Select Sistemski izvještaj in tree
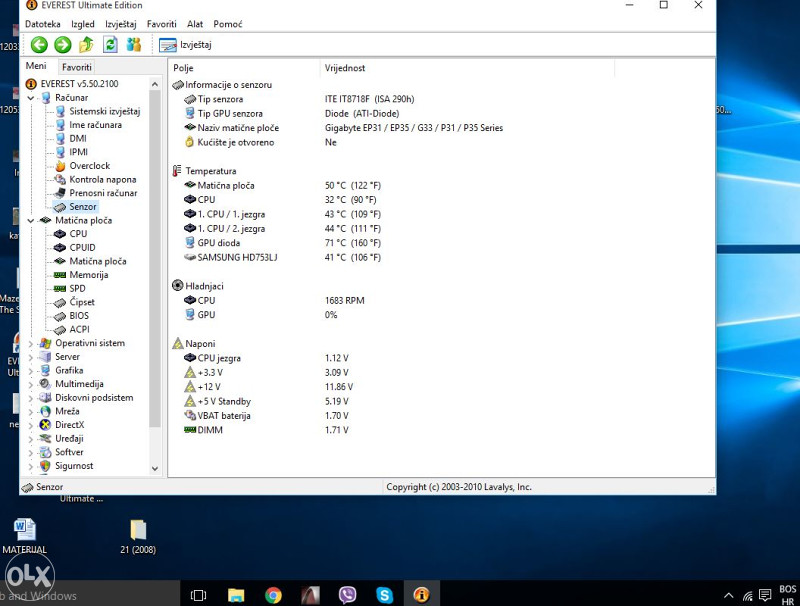800x606 pixels. pos(105,111)
